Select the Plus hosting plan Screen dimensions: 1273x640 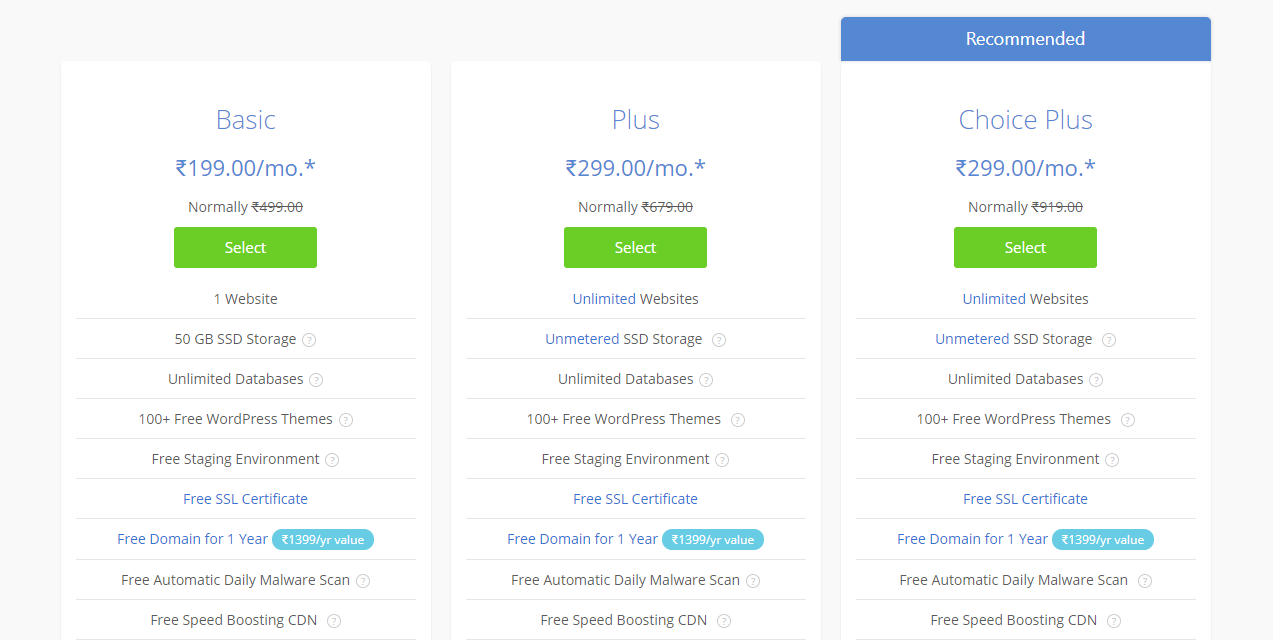[x=635, y=247]
